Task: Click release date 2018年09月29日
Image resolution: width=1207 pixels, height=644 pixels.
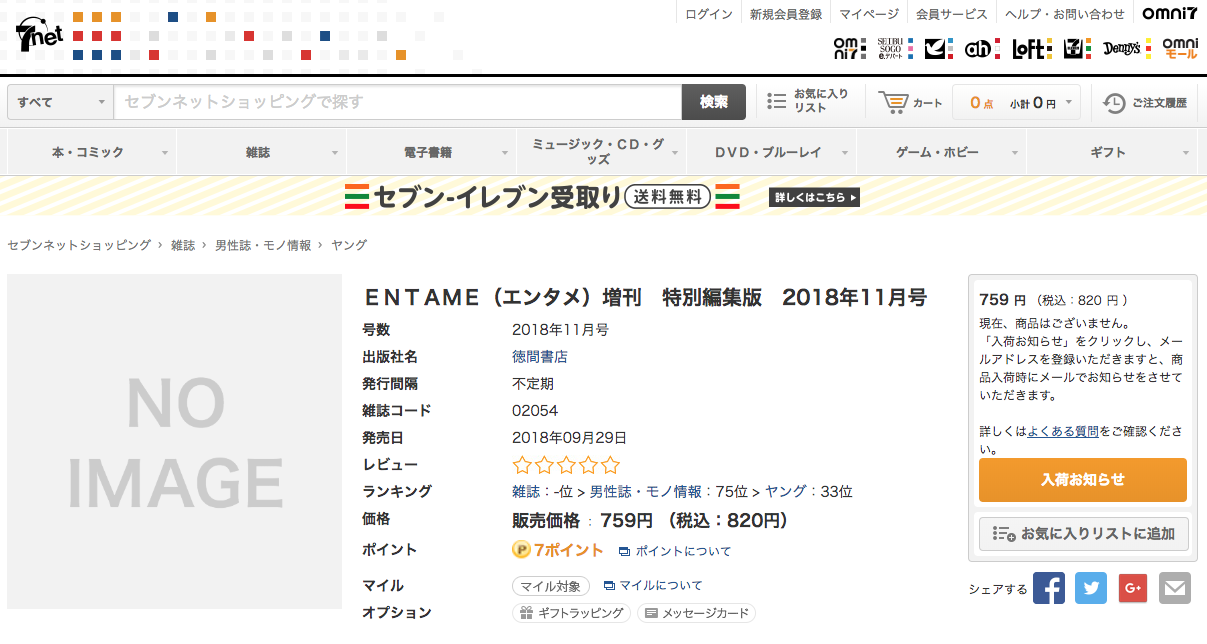Action: [570, 438]
